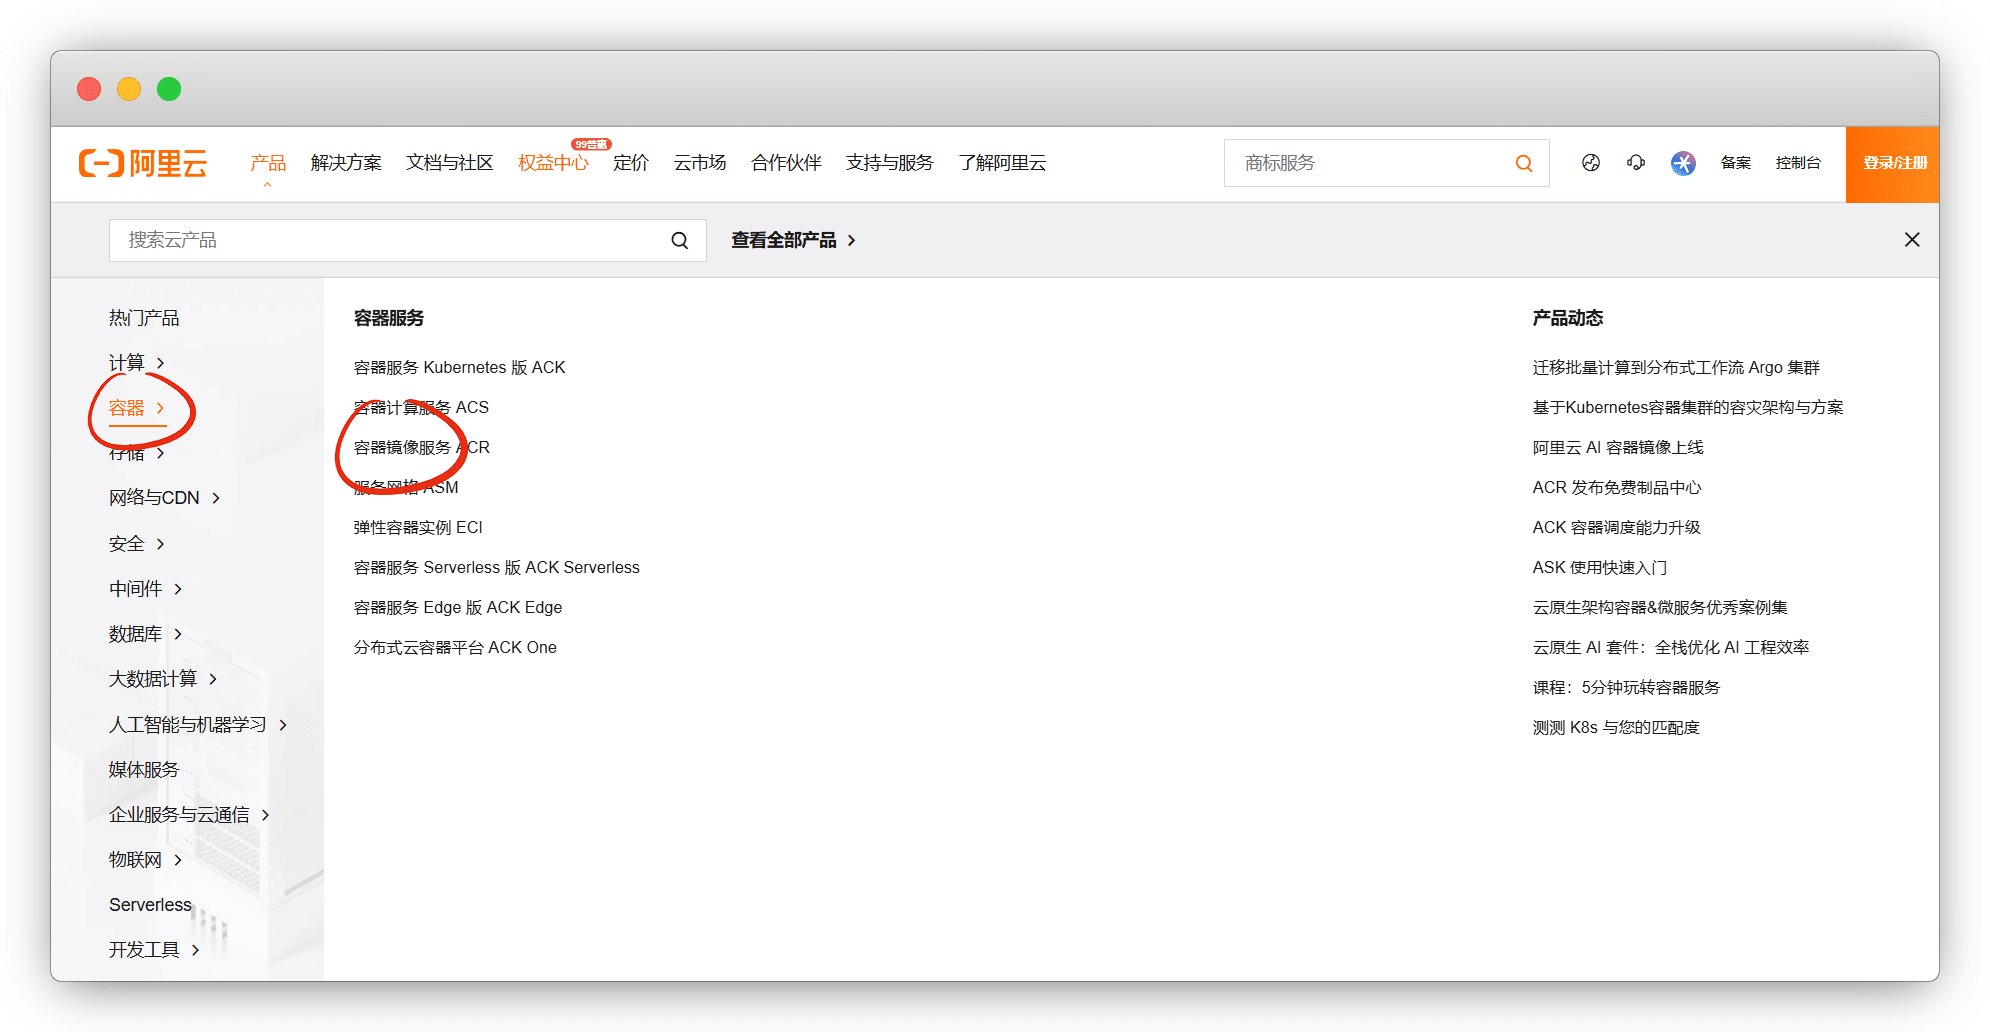
Task: Expand the 容器 category
Action: [137, 408]
